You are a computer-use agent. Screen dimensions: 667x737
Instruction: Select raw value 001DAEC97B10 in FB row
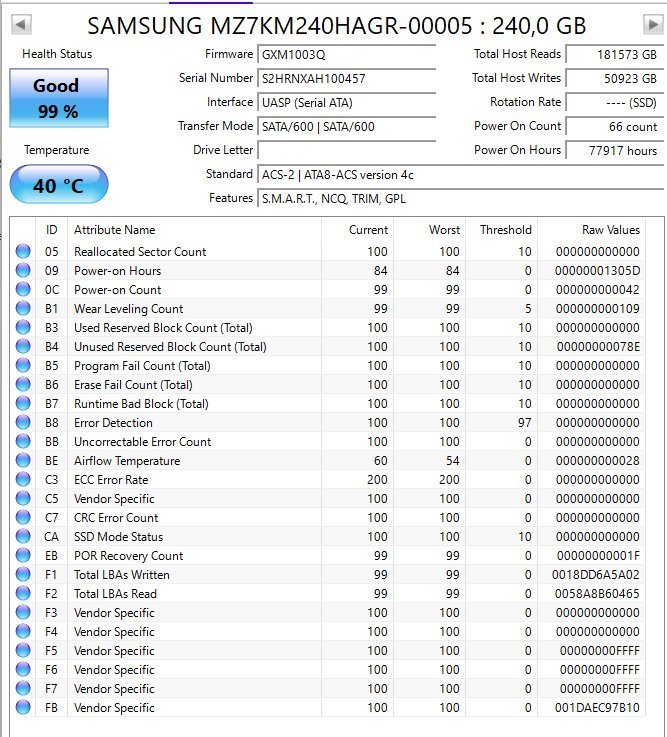[x=597, y=707]
